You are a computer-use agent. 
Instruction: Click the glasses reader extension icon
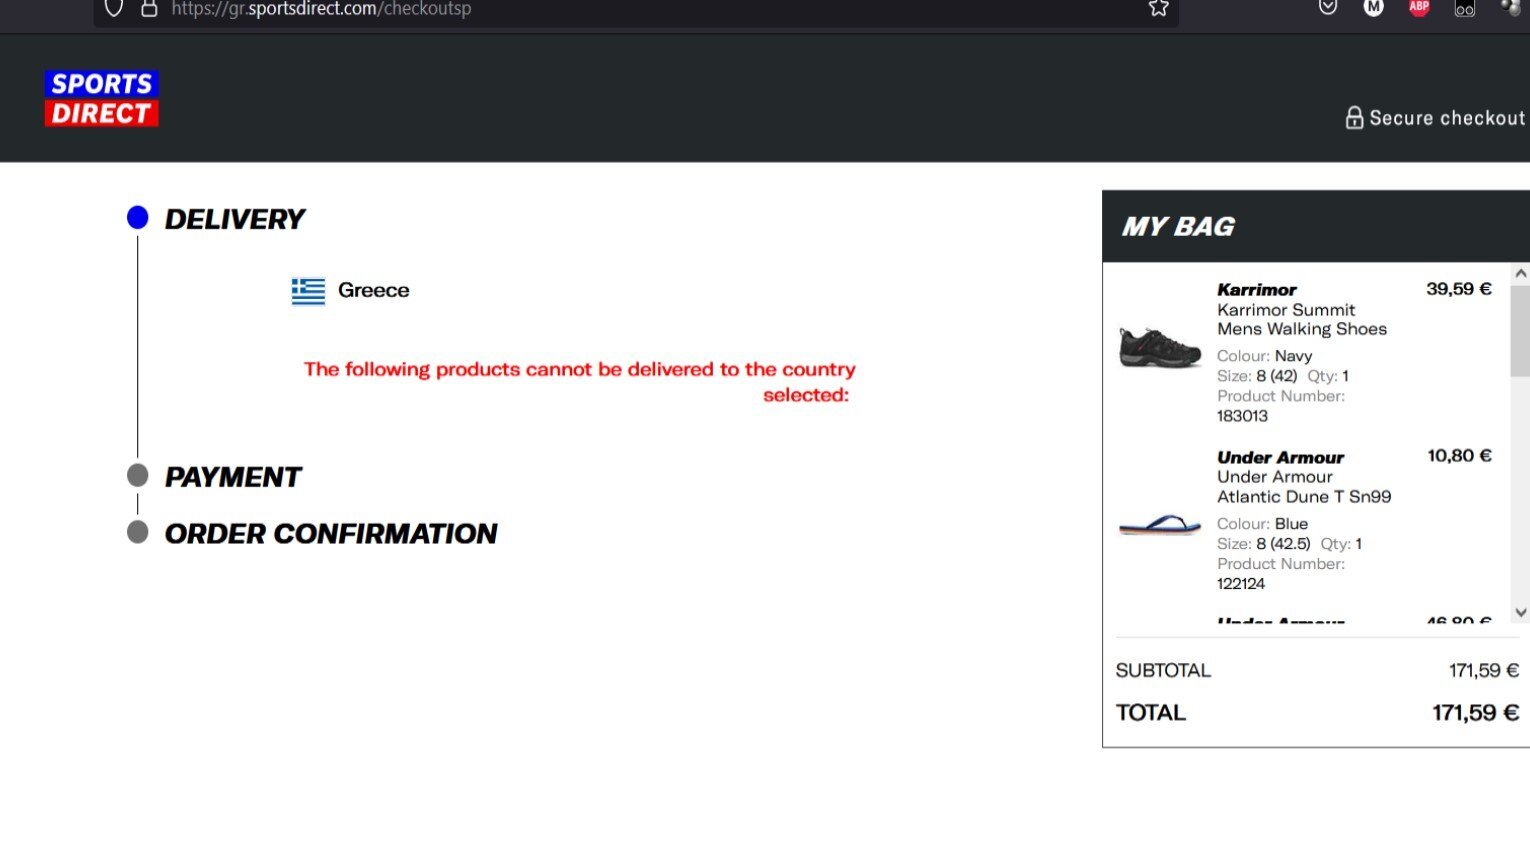pyautogui.click(x=1465, y=8)
